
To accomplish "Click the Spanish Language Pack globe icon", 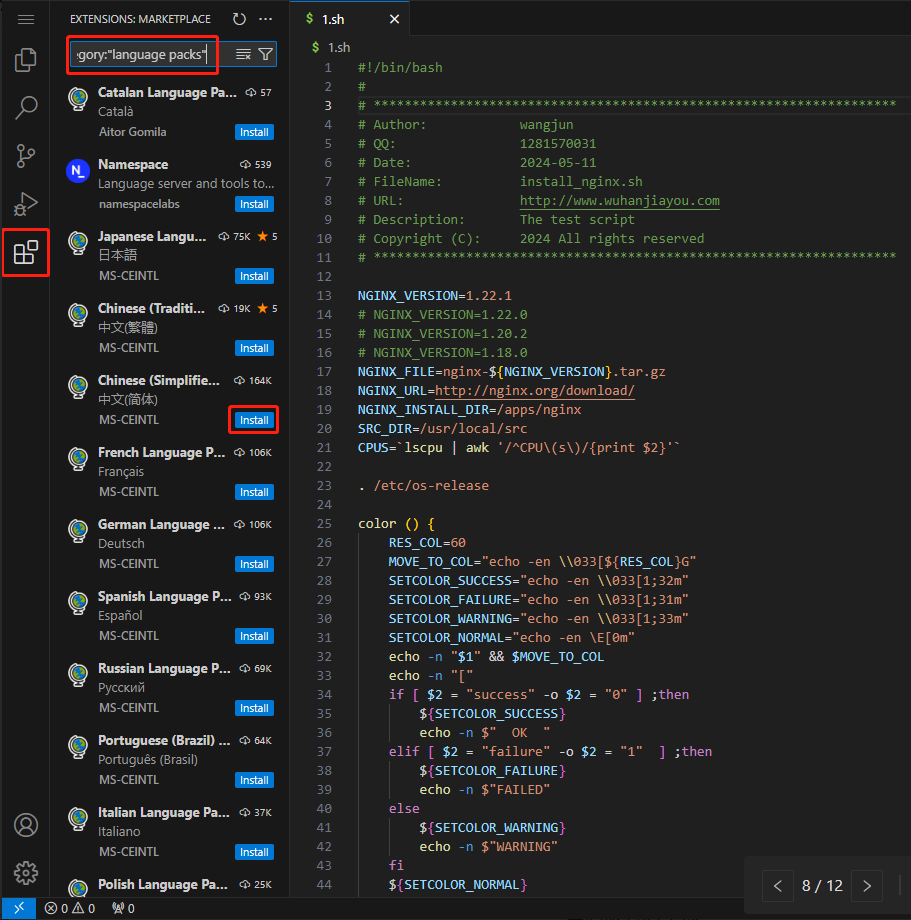I will tap(78, 603).
